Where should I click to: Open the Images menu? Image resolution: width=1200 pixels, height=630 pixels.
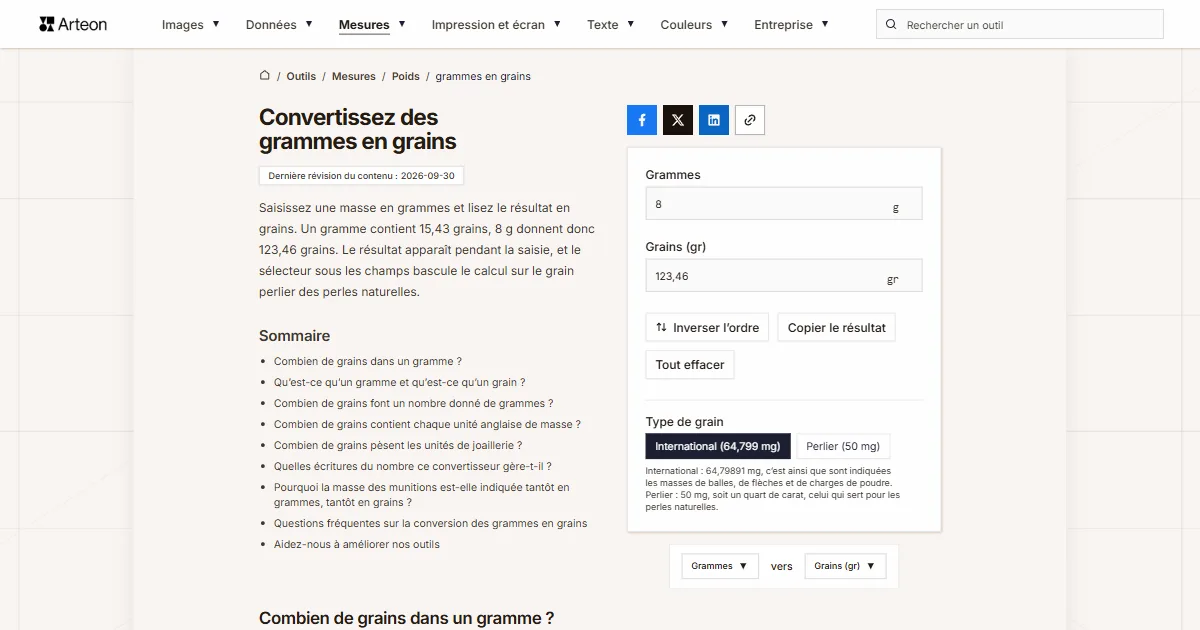click(x=191, y=25)
